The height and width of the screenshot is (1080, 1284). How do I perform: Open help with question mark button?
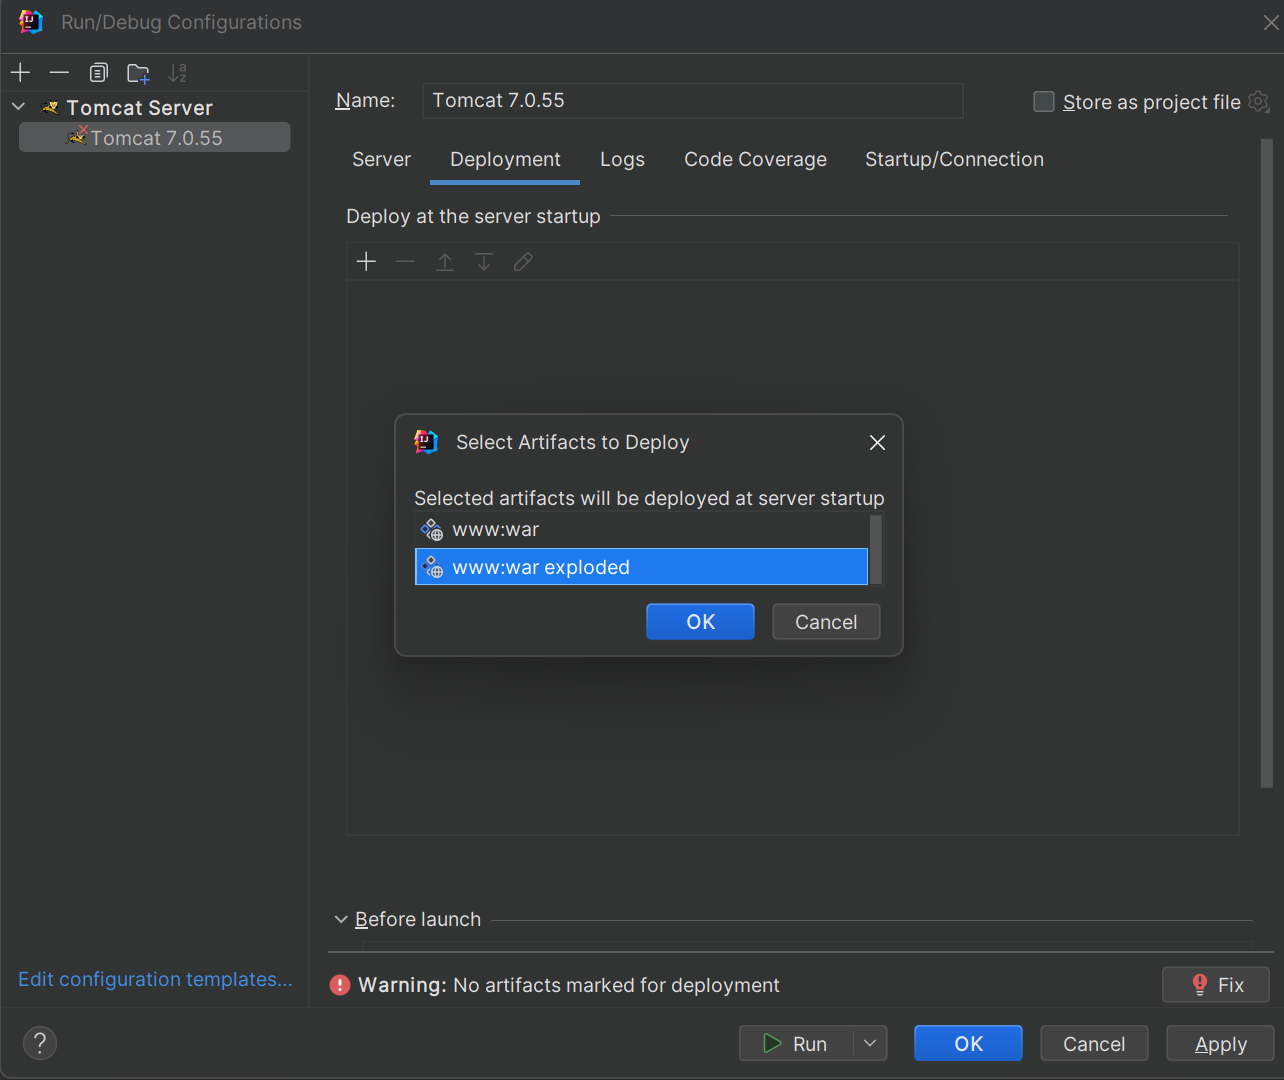(40, 1043)
